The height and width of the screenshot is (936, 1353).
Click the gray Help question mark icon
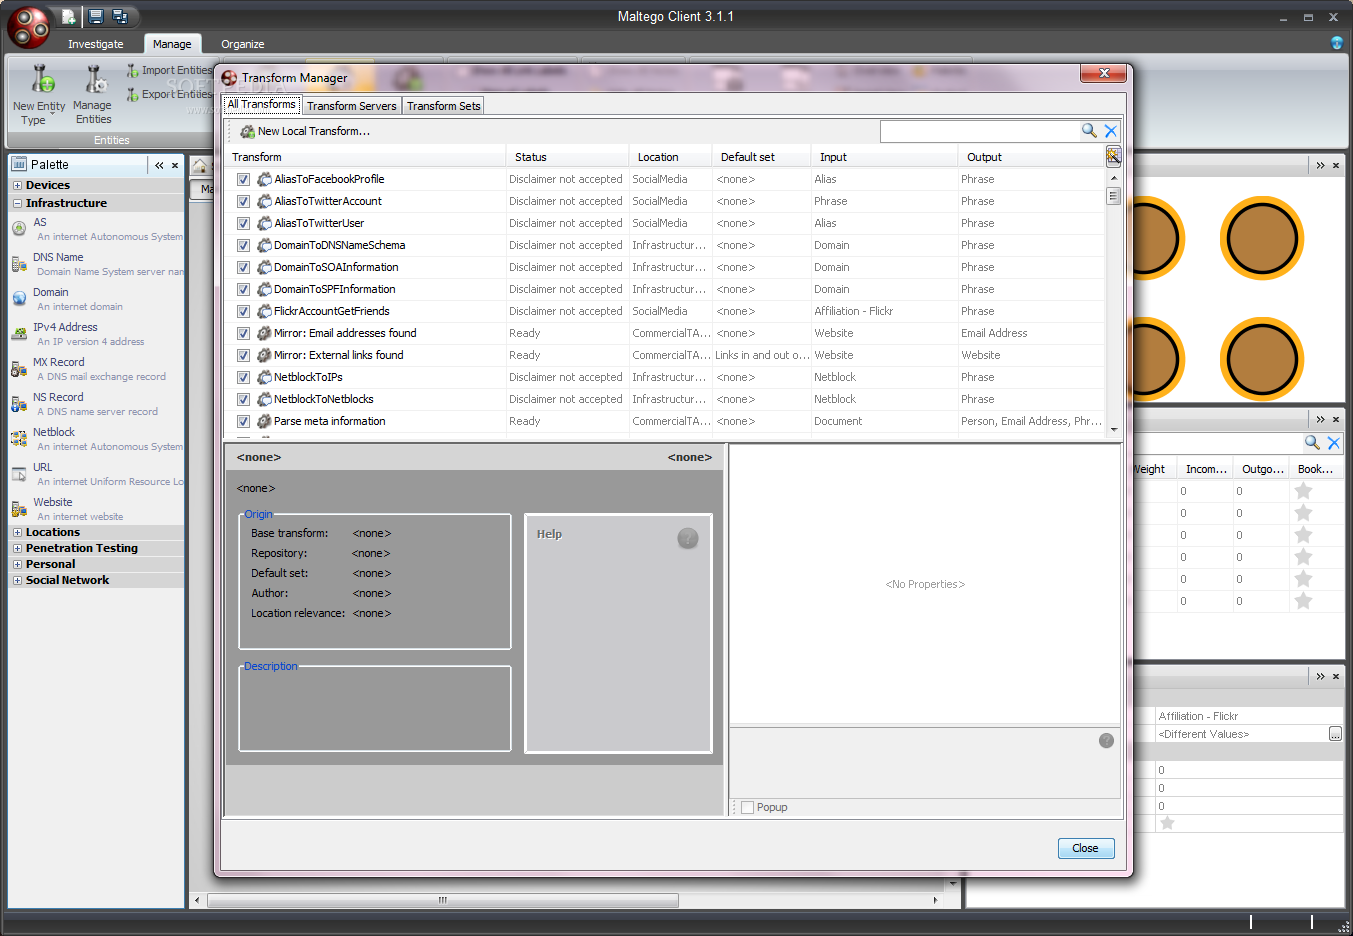pyautogui.click(x=688, y=538)
